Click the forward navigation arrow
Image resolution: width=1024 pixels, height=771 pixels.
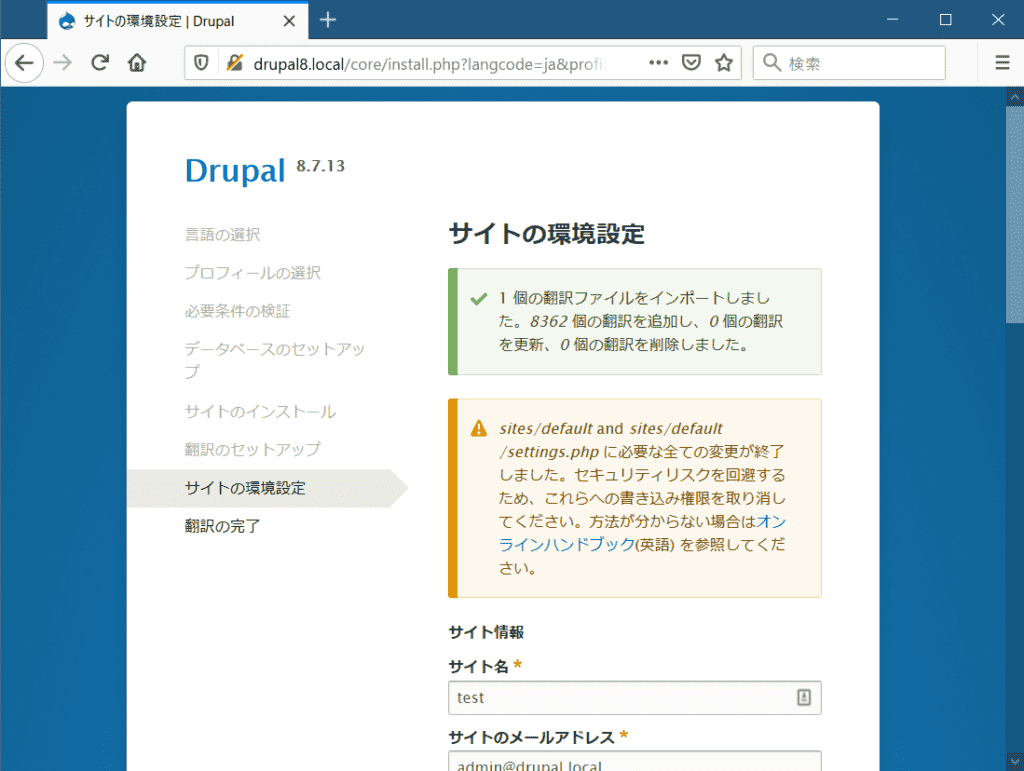click(x=63, y=63)
